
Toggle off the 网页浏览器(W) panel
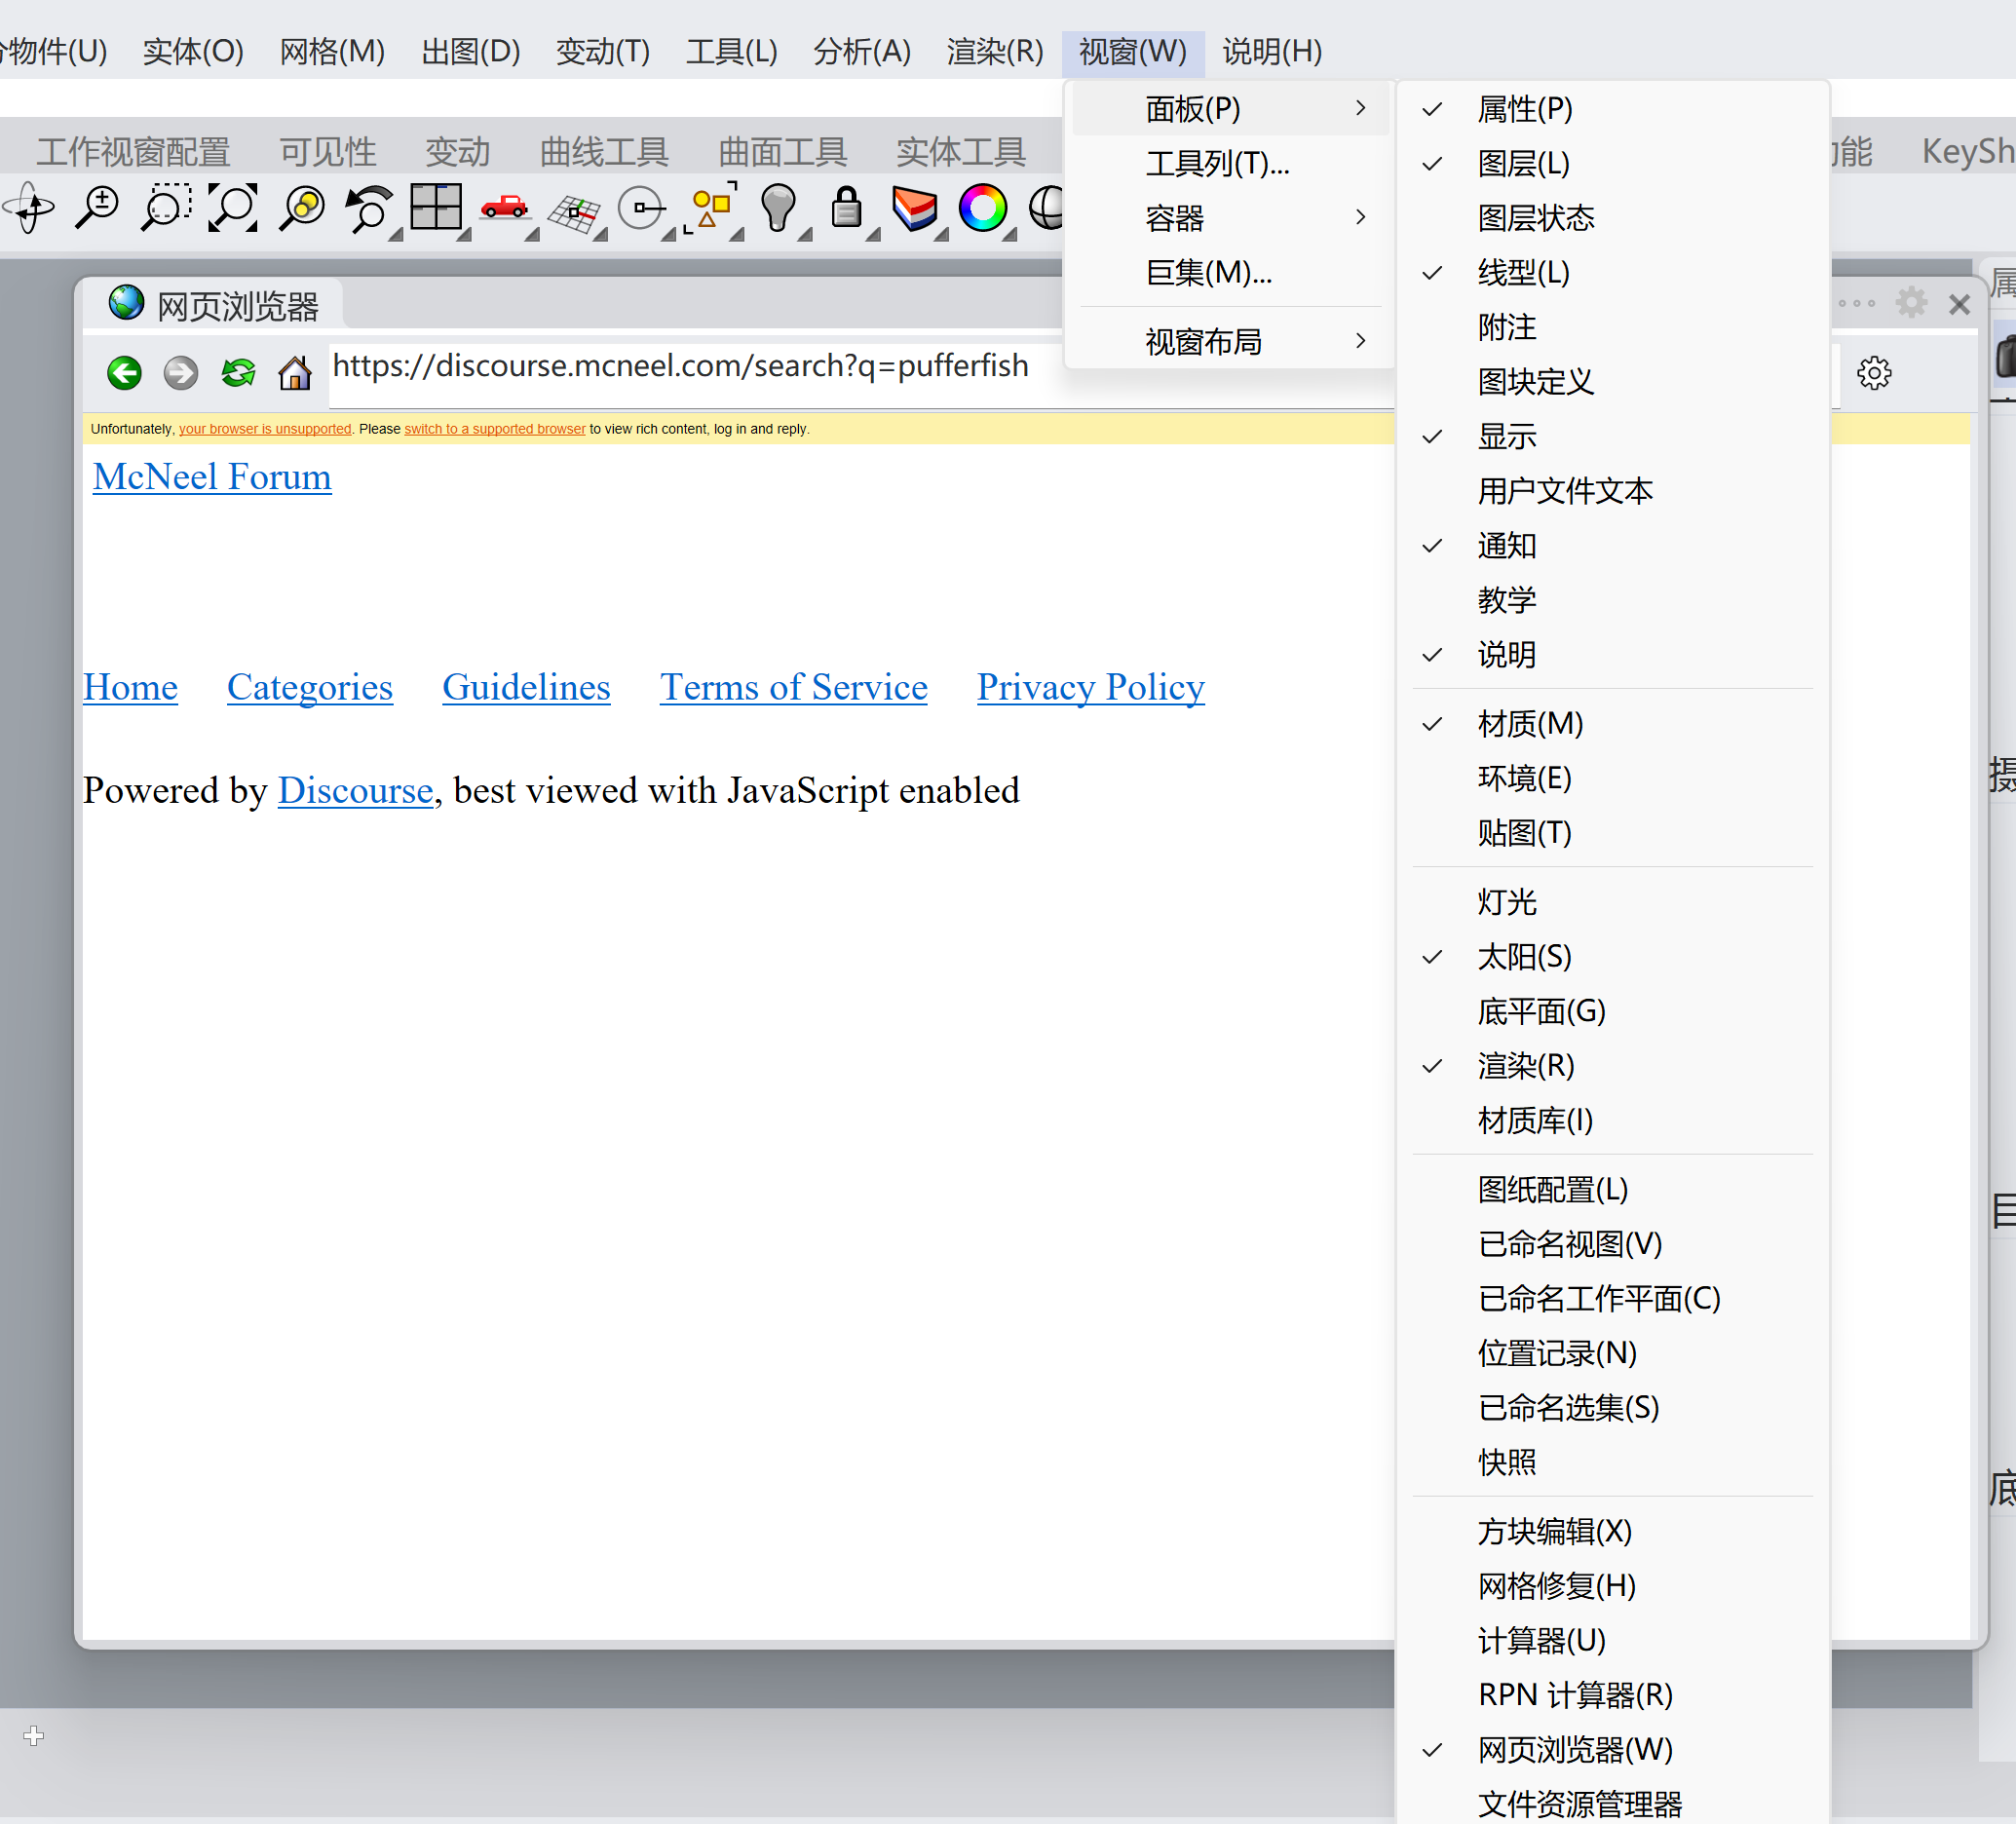(x=1574, y=1749)
